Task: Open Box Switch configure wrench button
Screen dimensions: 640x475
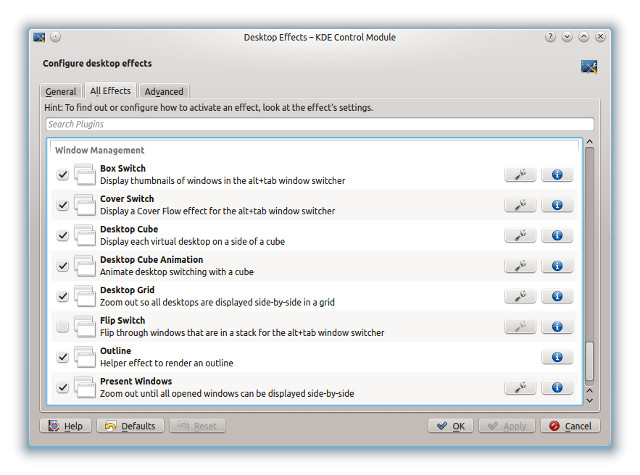Action: coord(520,175)
